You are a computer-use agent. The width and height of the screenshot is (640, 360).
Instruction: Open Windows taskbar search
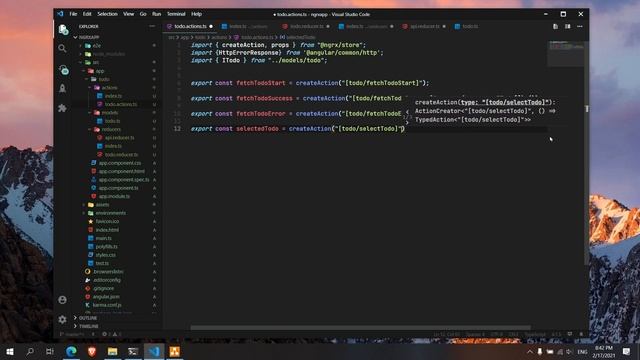point(30,351)
